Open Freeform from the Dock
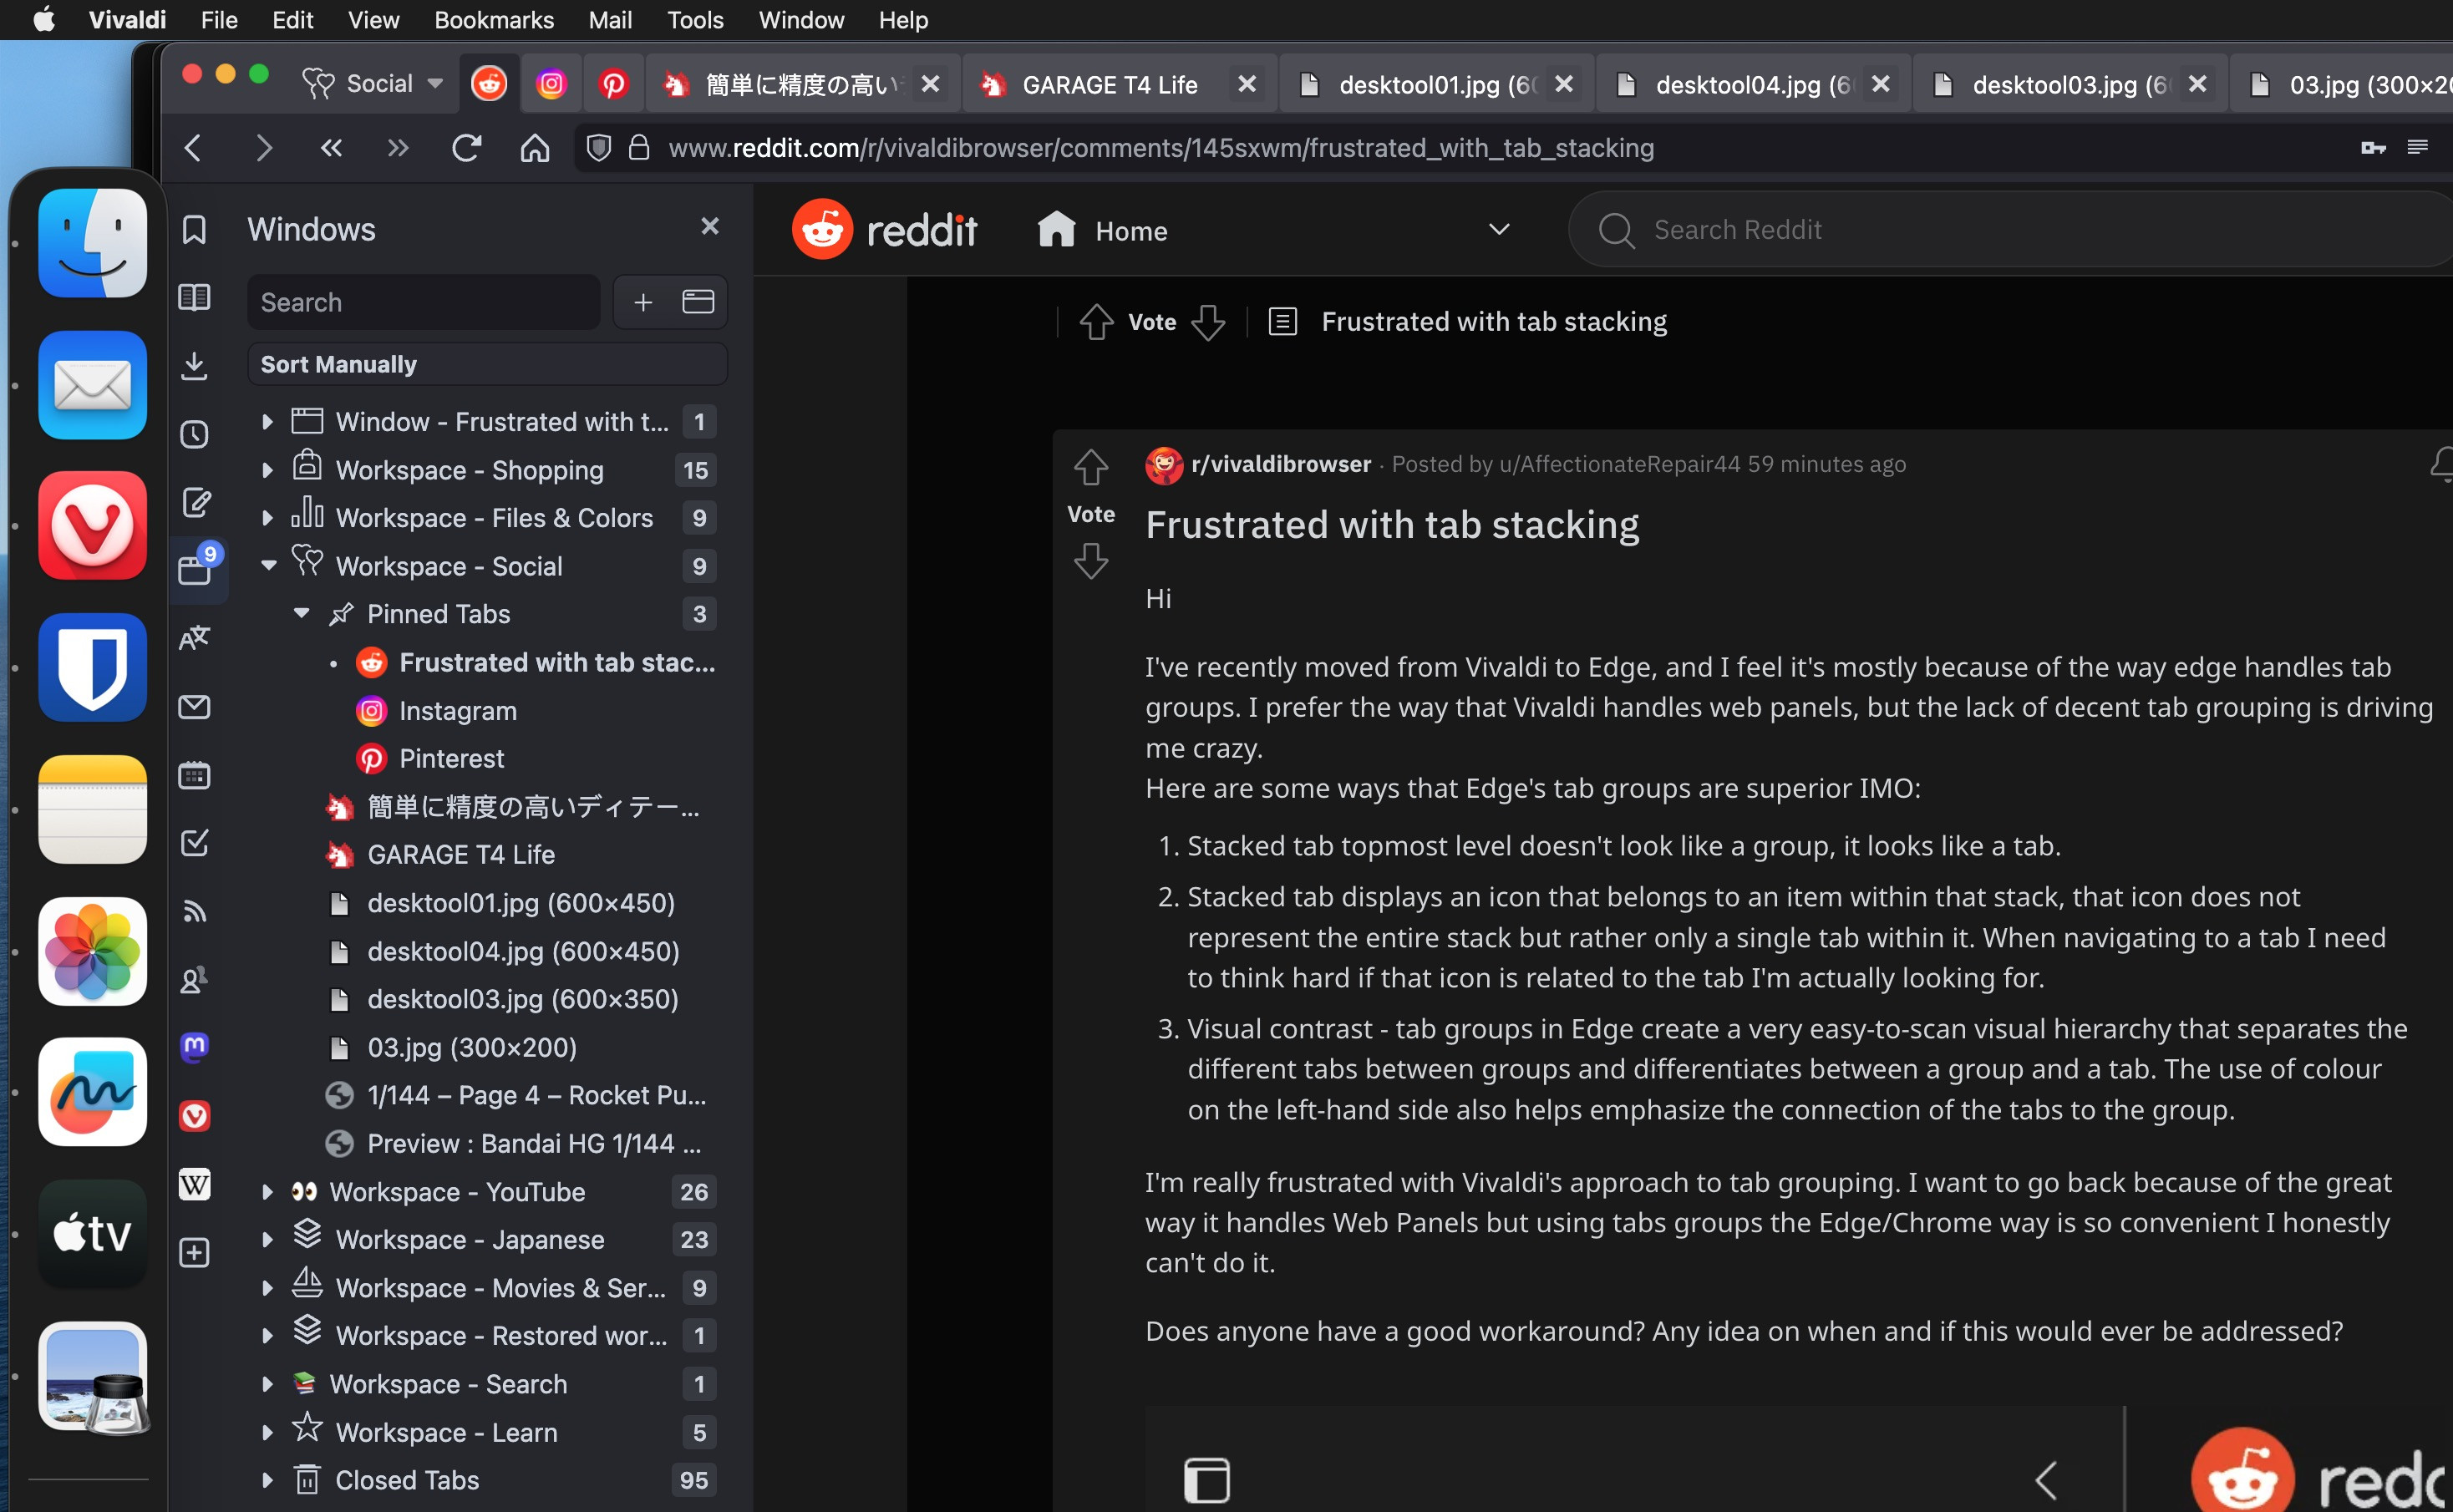 point(92,1092)
